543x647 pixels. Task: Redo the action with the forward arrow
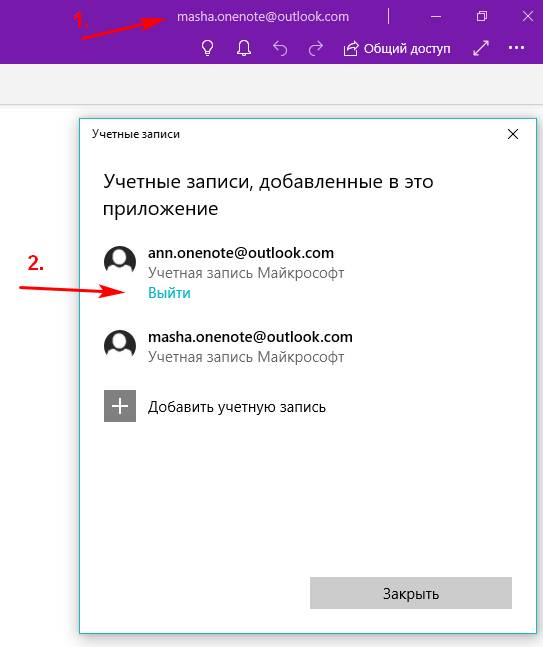pos(316,48)
